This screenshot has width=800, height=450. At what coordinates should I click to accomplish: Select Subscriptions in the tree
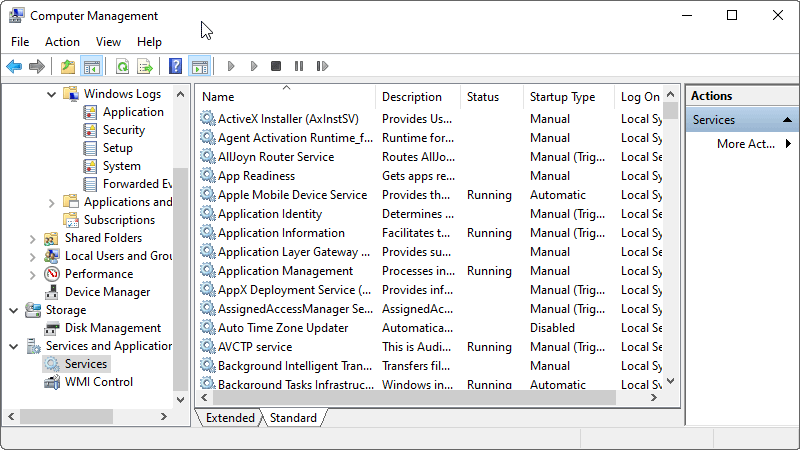pos(119,220)
